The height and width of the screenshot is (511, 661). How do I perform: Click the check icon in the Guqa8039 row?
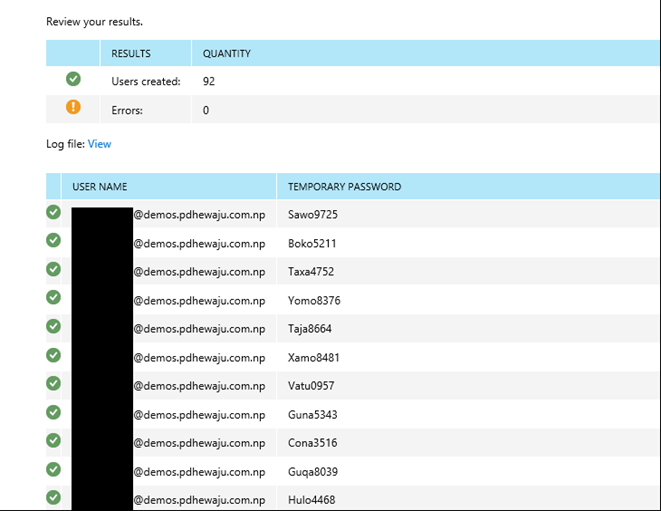point(54,469)
